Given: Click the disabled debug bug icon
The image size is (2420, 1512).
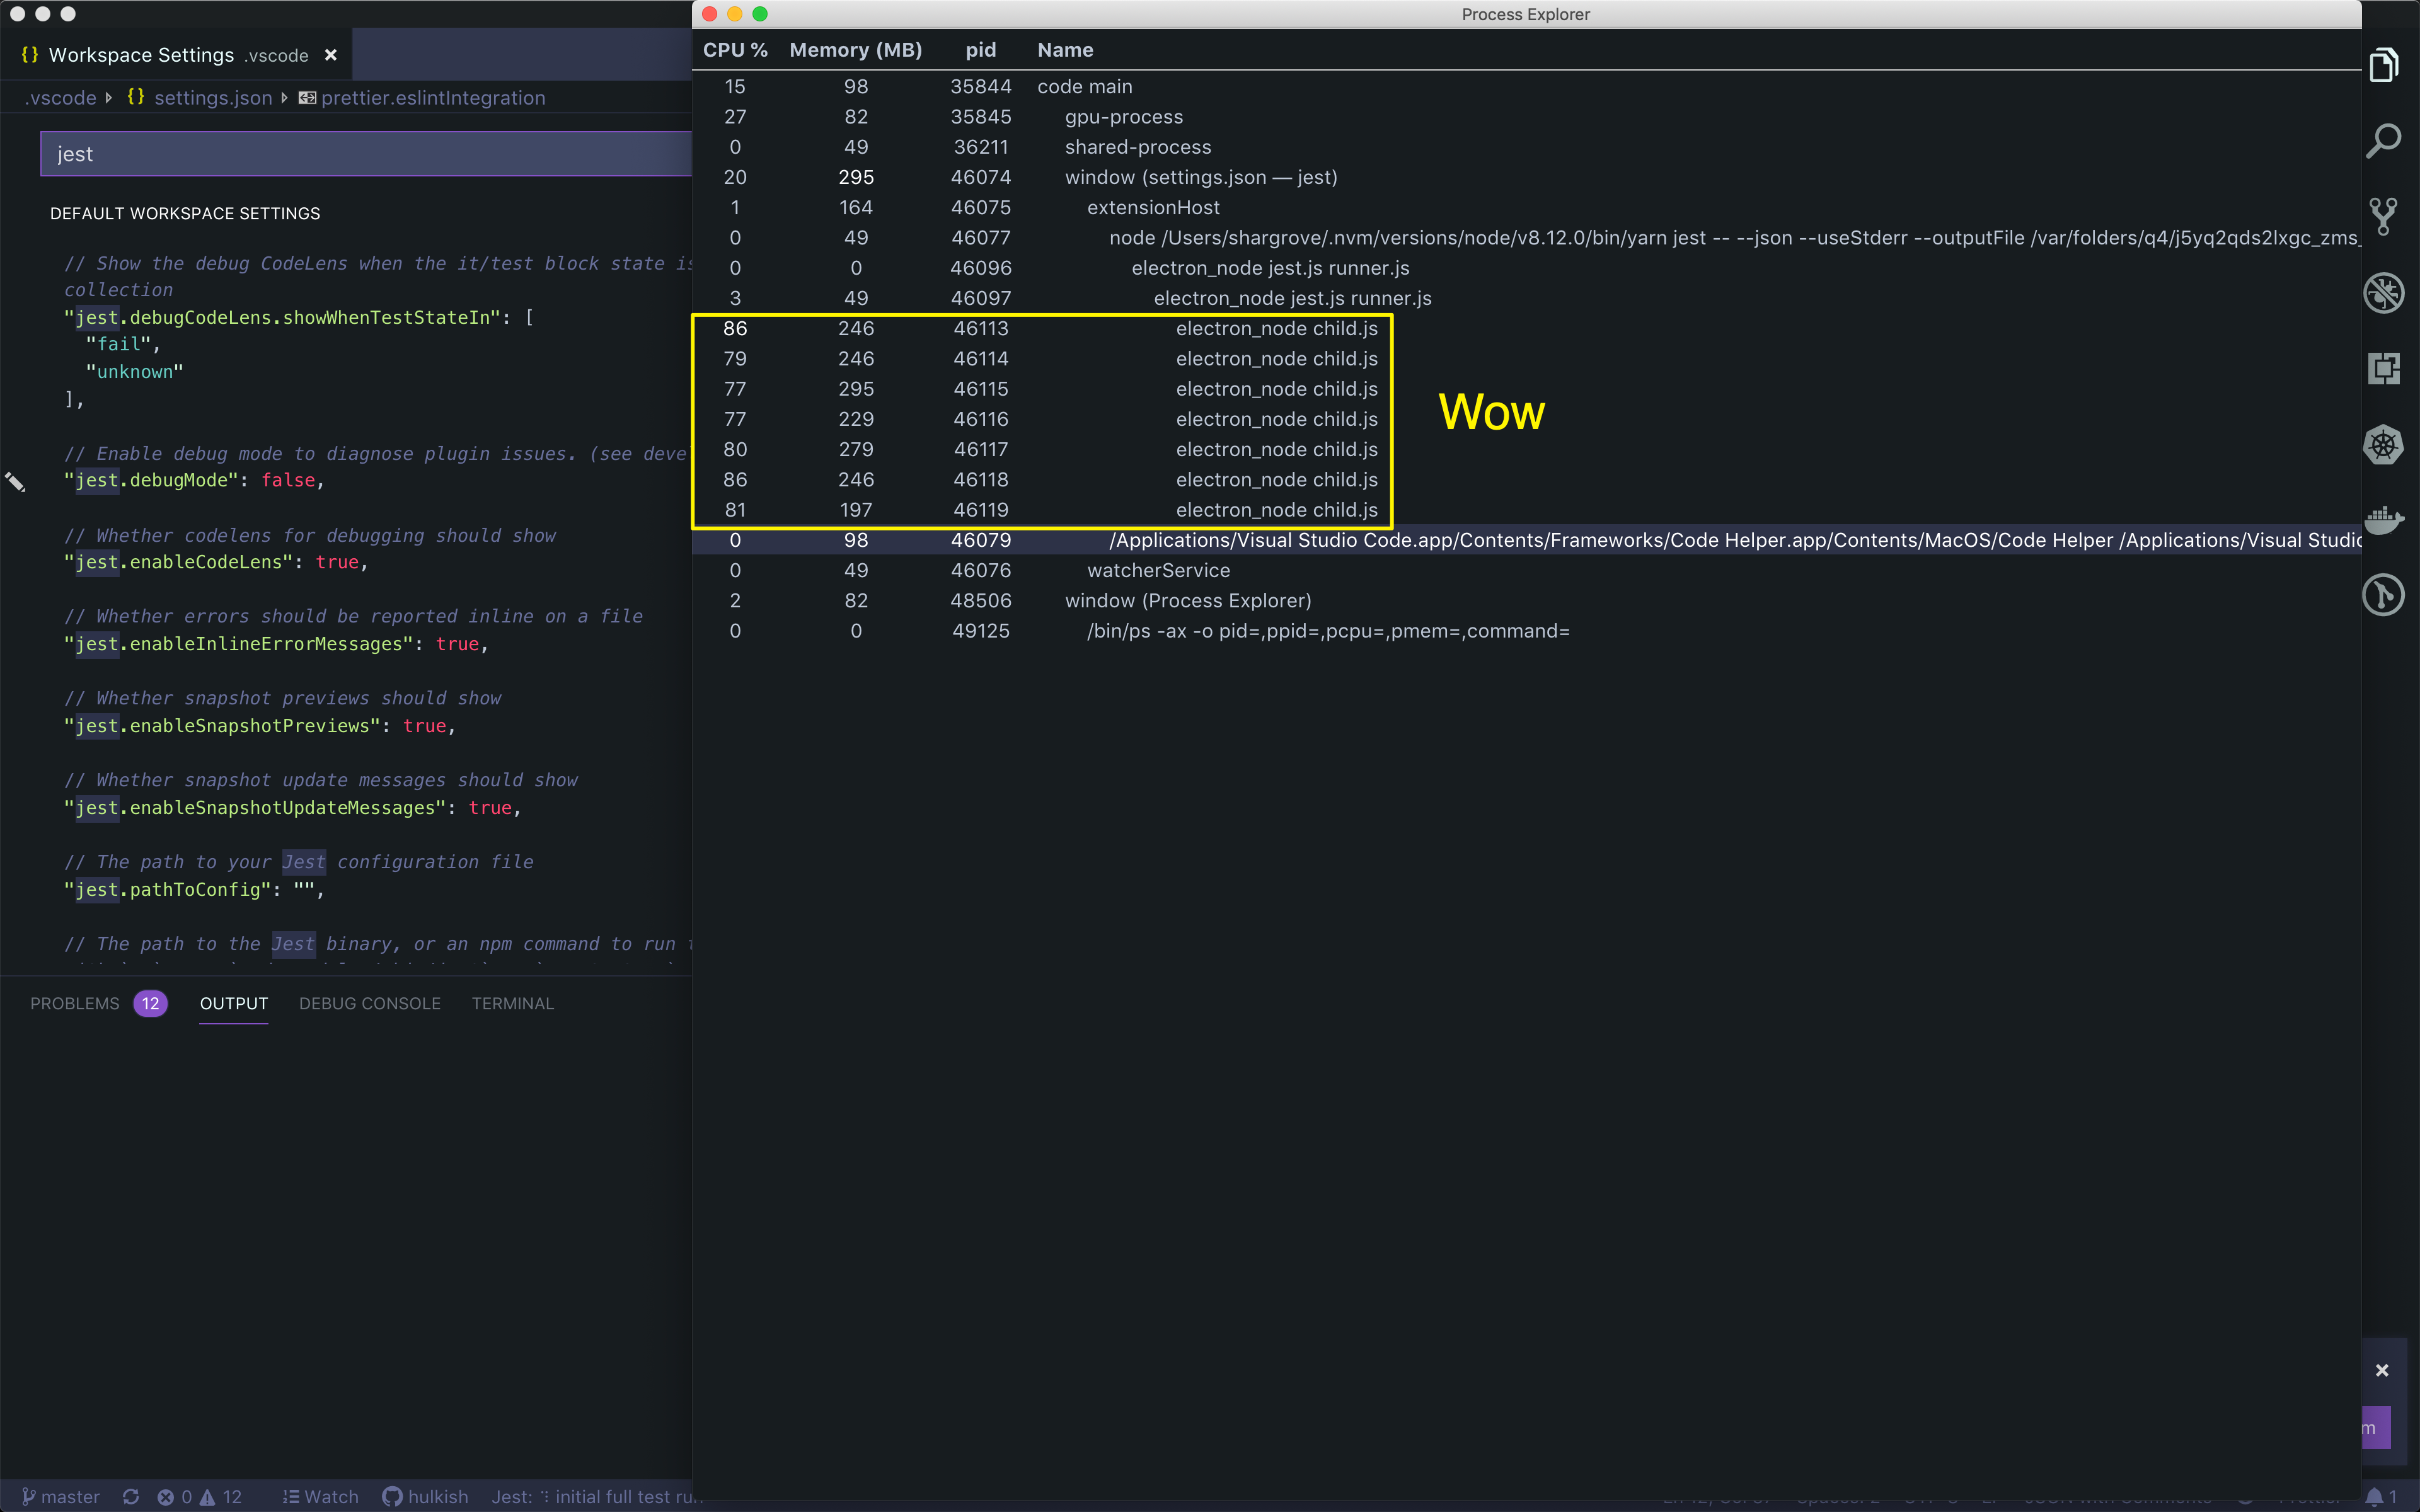Looking at the screenshot, I should pyautogui.click(x=2384, y=292).
